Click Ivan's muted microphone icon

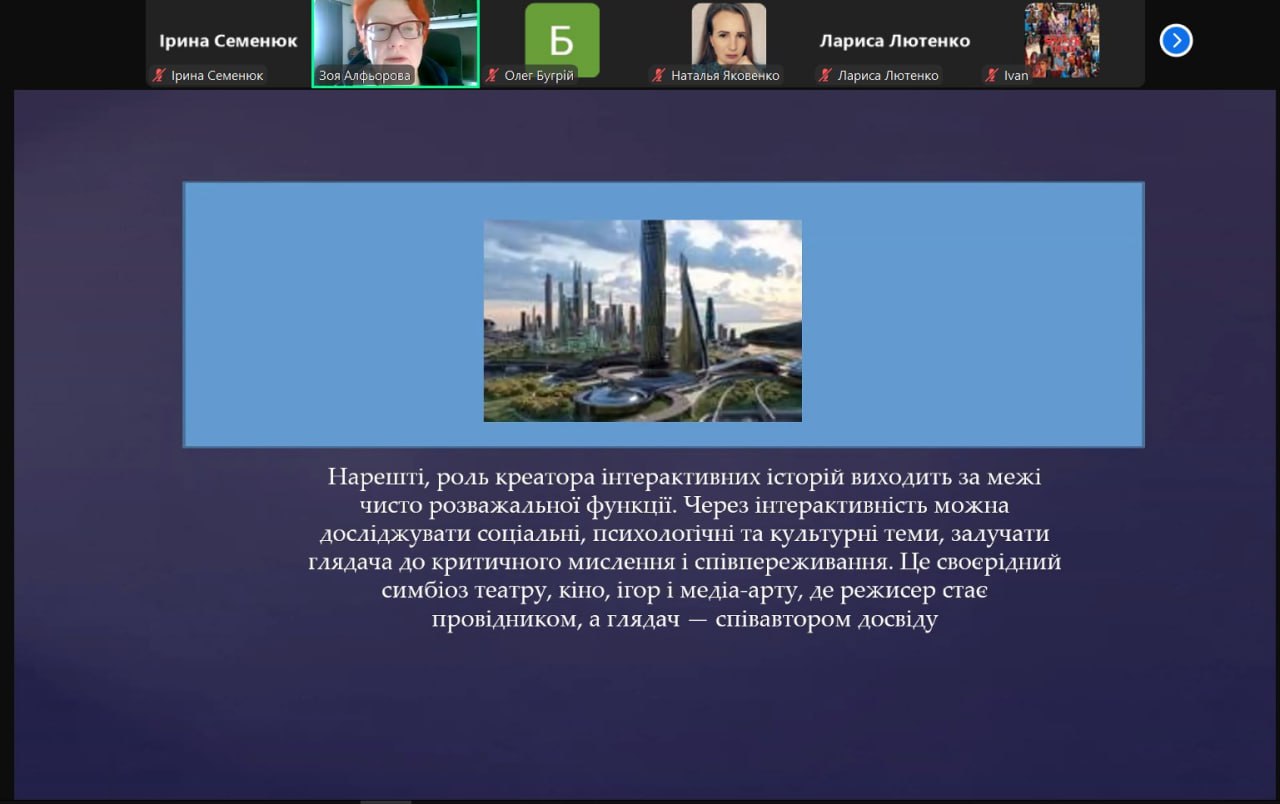(x=992, y=75)
